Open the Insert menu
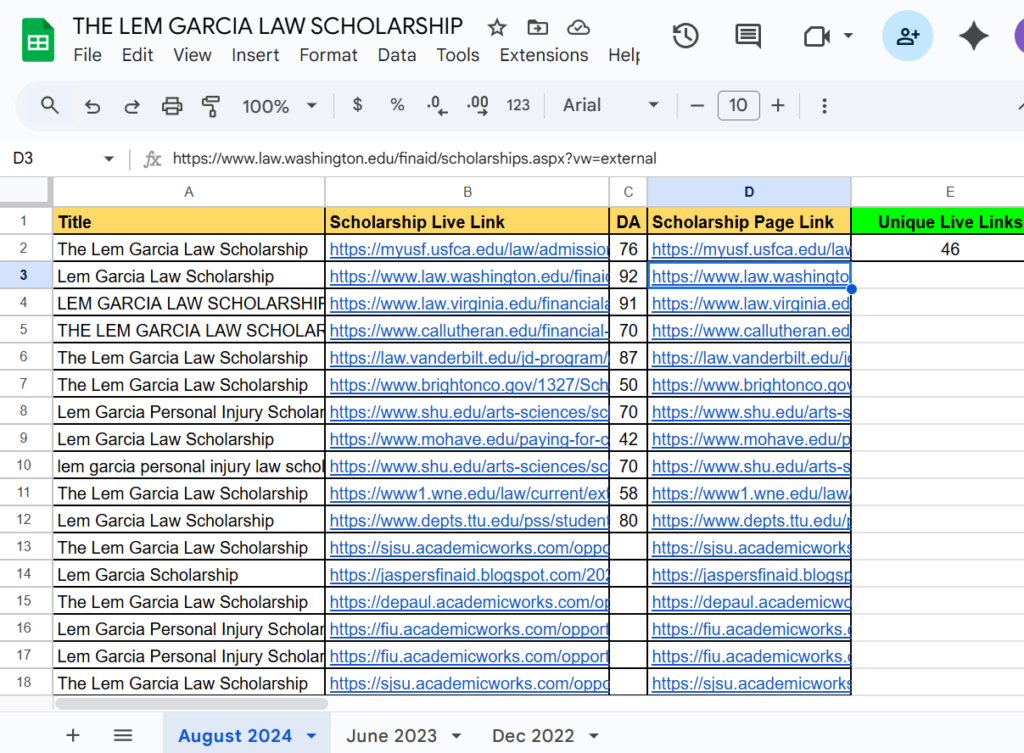Screen dimensions: 1024x753 (x=255, y=55)
